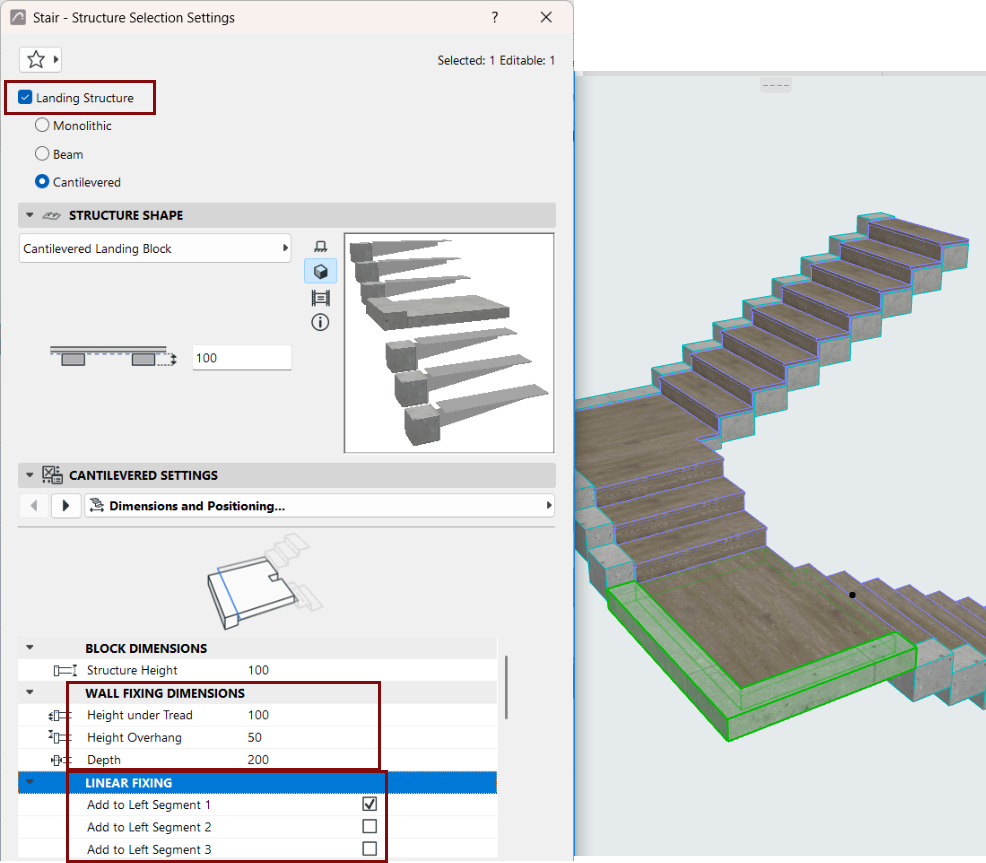Select the Monolithic radio option
Viewport: 986px width, 863px height.
click(x=42, y=125)
